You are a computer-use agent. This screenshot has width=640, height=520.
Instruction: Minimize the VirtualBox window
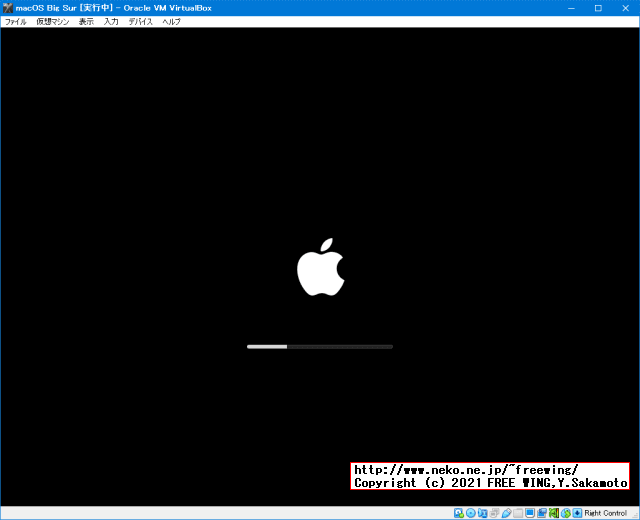point(571,8)
